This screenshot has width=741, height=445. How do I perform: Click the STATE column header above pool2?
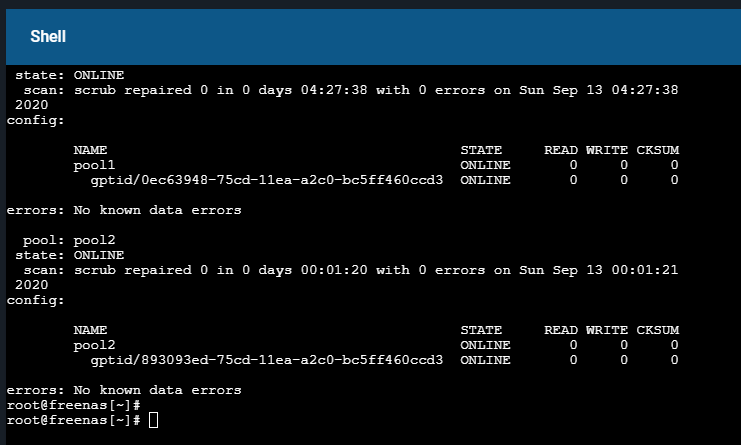coord(481,329)
